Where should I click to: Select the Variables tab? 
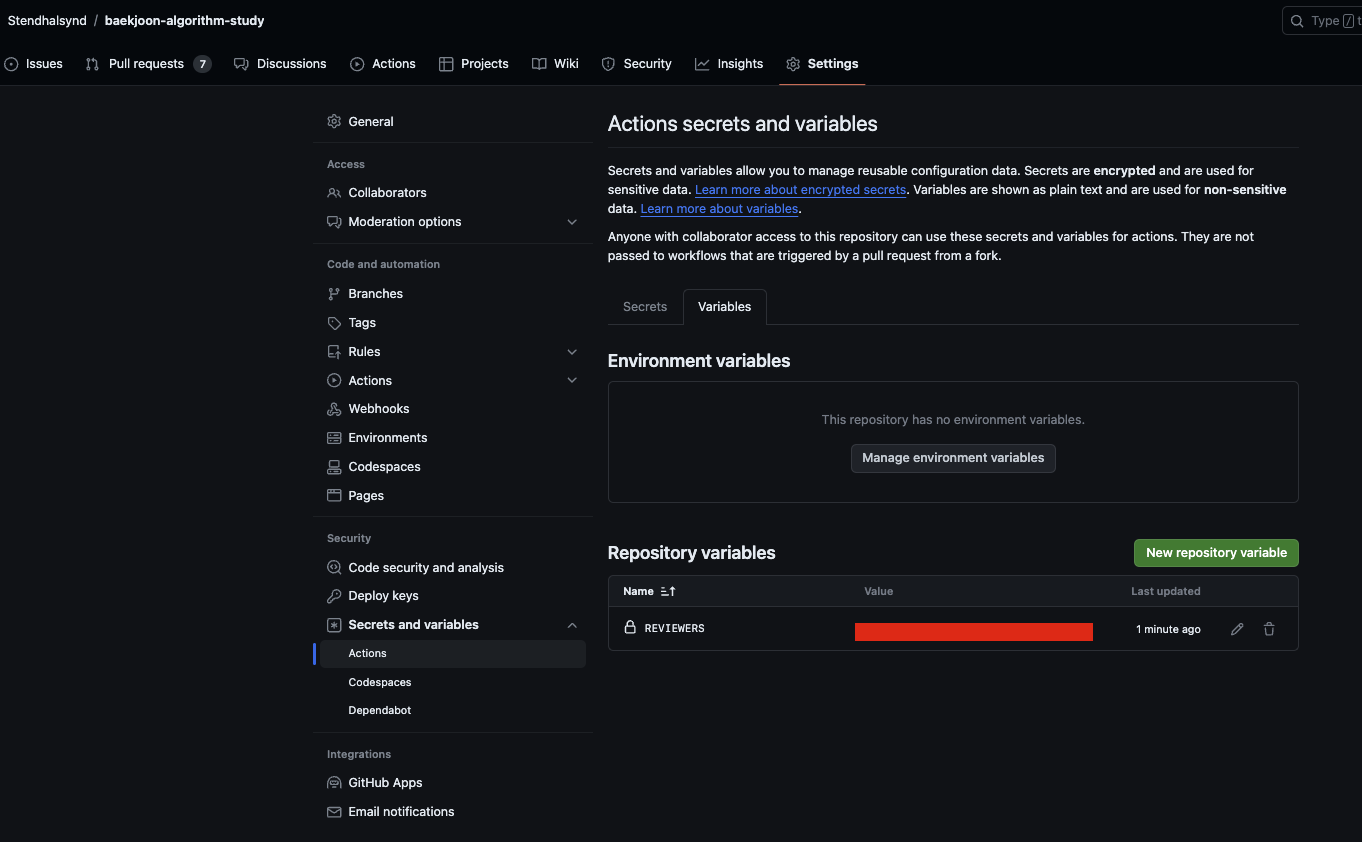[x=725, y=307]
